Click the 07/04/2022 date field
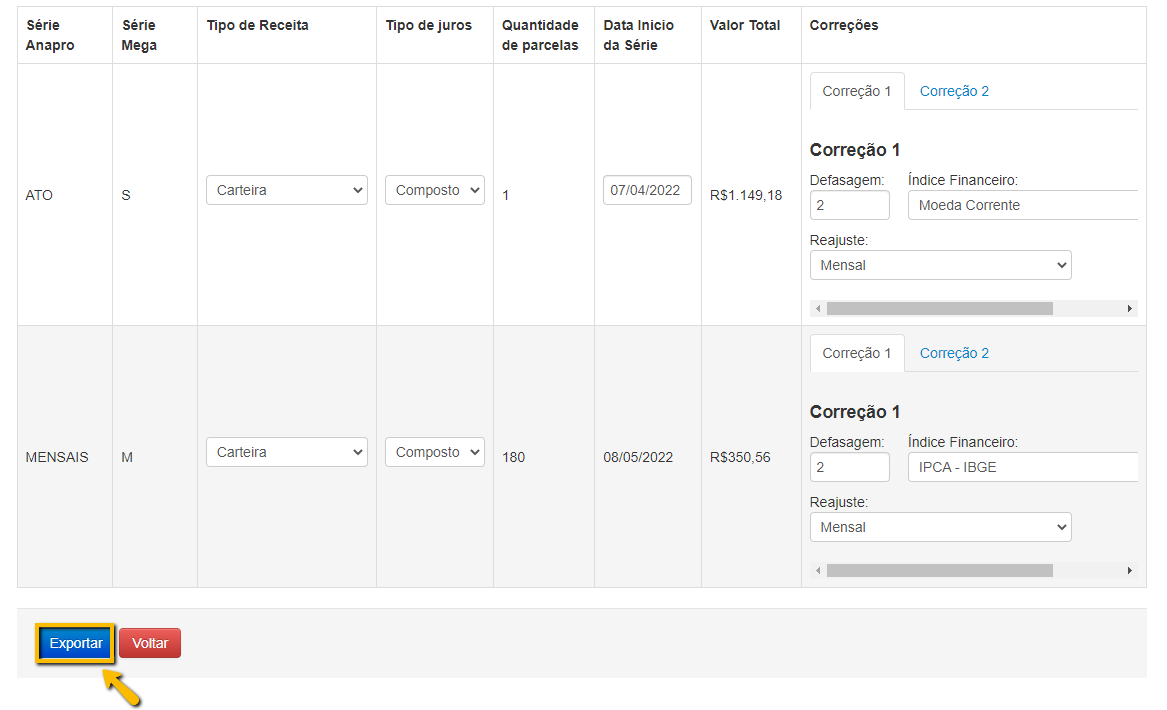This screenshot has height=710, width=1167. (647, 190)
